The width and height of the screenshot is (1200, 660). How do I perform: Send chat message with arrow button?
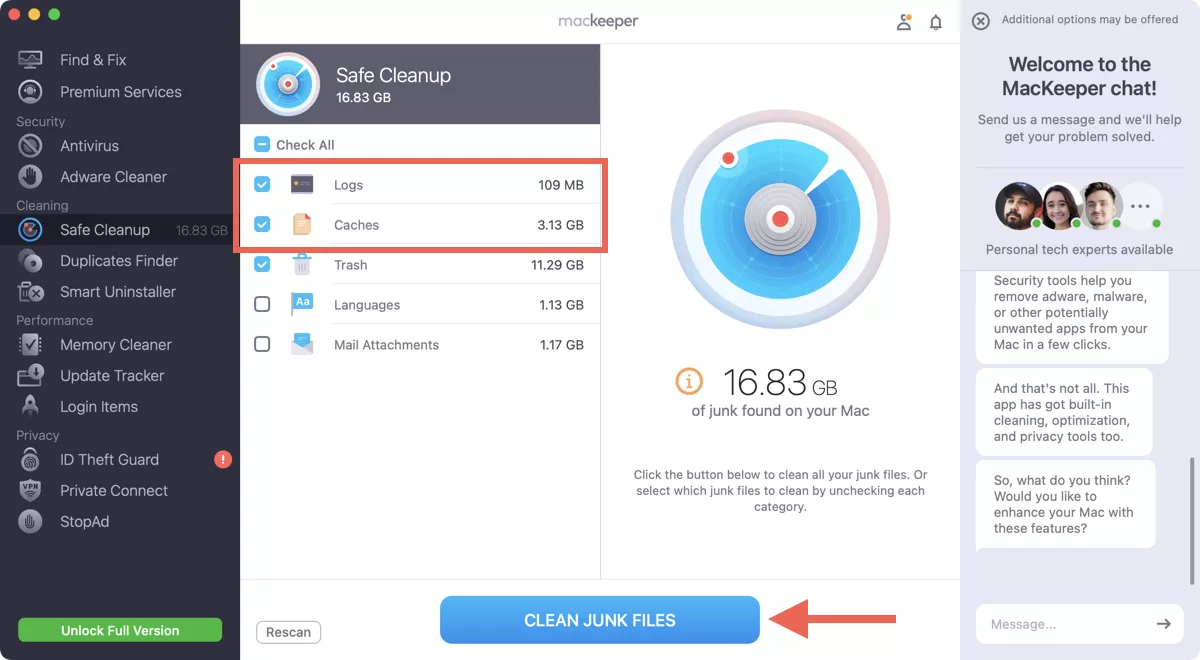pyautogui.click(x=1163, y=624)
